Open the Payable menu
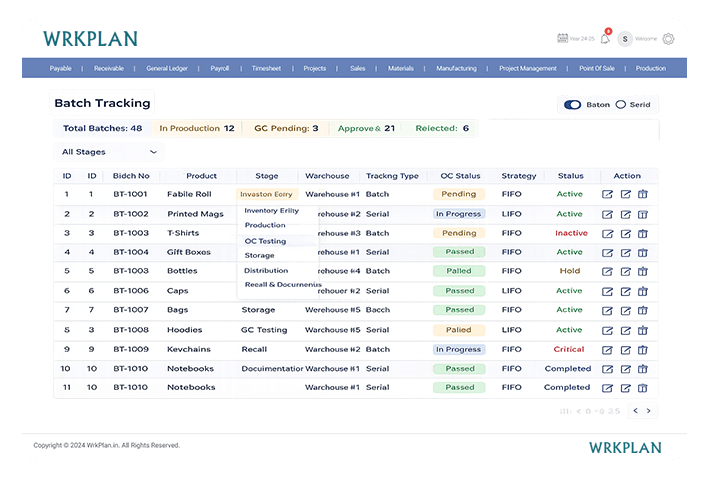Screen dimensions: 708x477 61,68
